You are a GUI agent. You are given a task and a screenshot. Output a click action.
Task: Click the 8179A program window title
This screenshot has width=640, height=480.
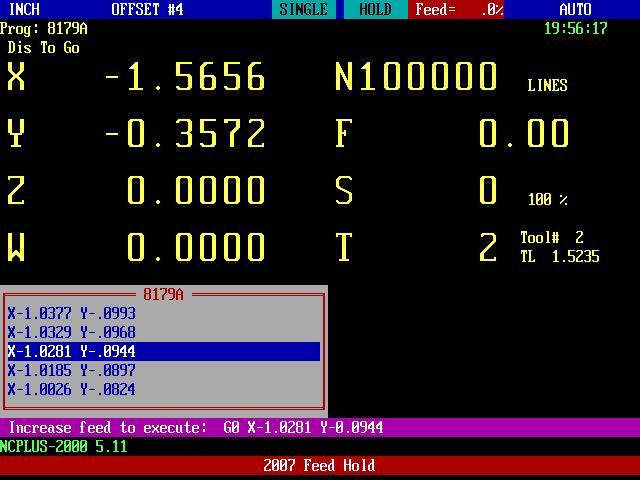pos(163,294)
